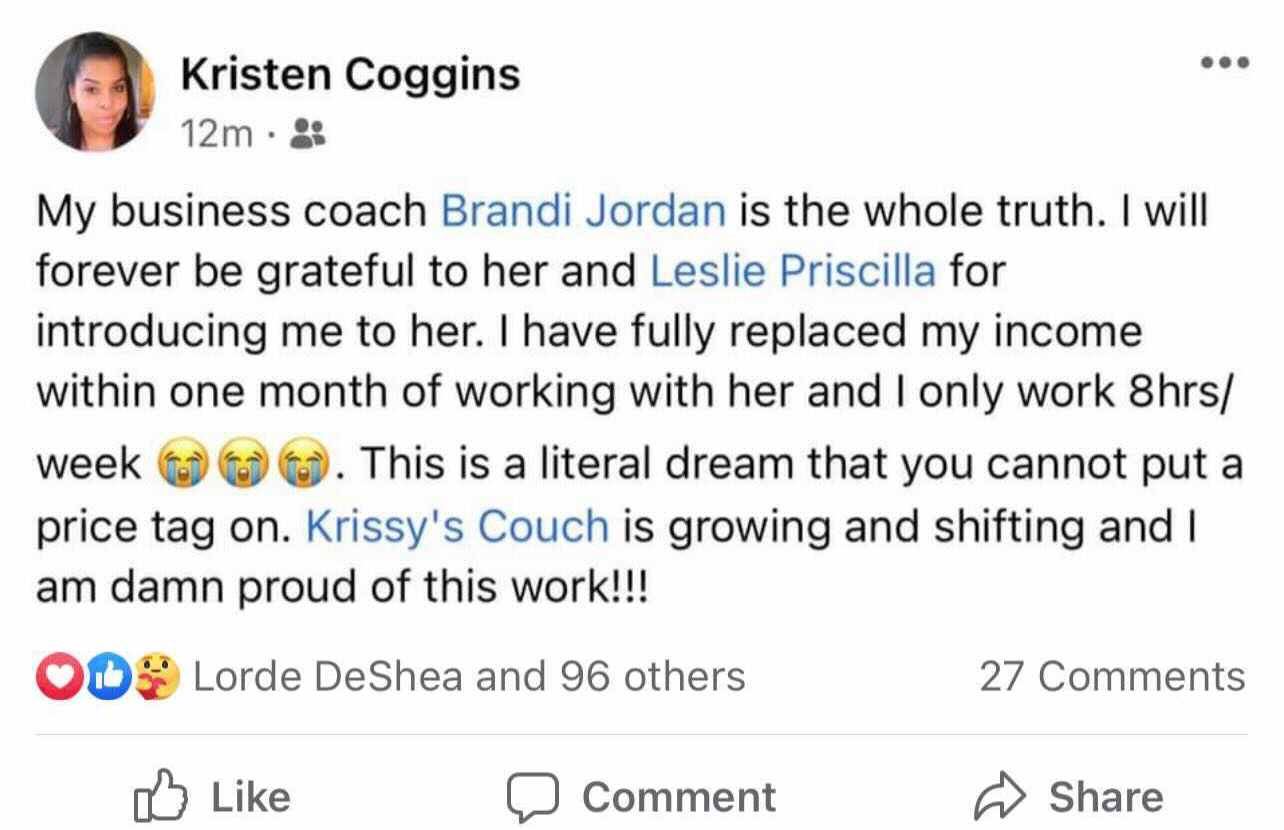Visit the Leslie Priscilla tagged link

[793, 270]
